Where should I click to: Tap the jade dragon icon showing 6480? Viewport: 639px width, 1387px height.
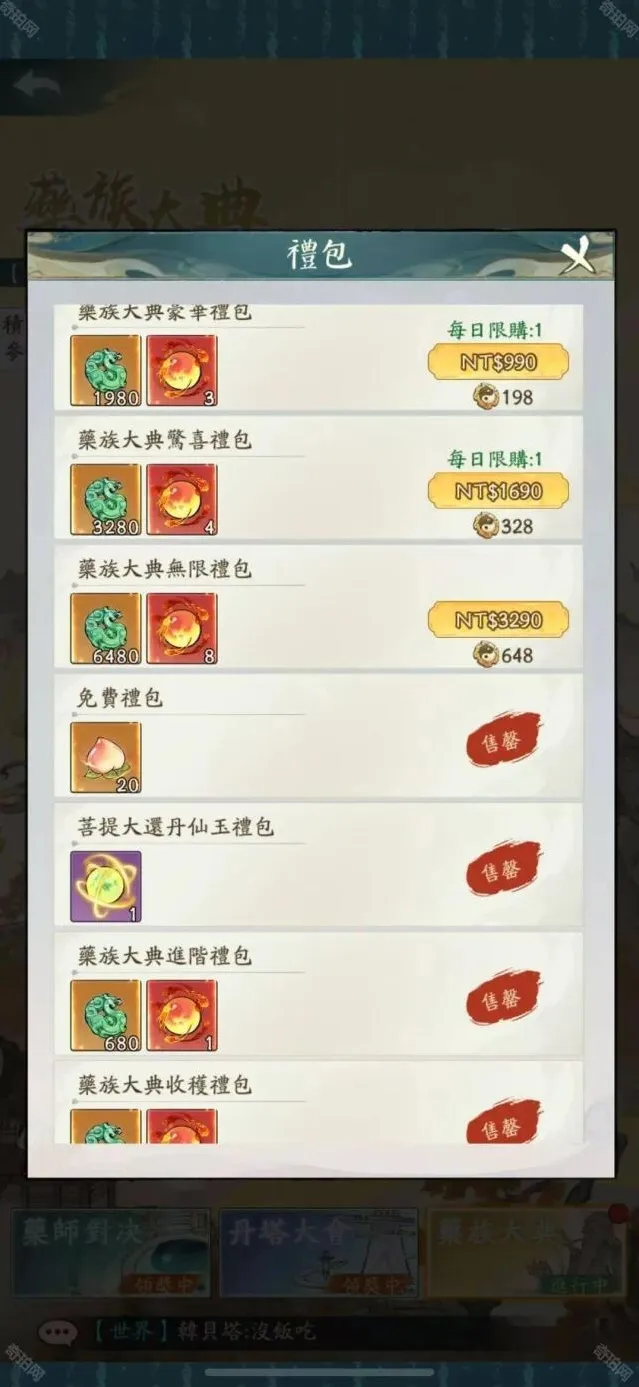coord(106,628)
